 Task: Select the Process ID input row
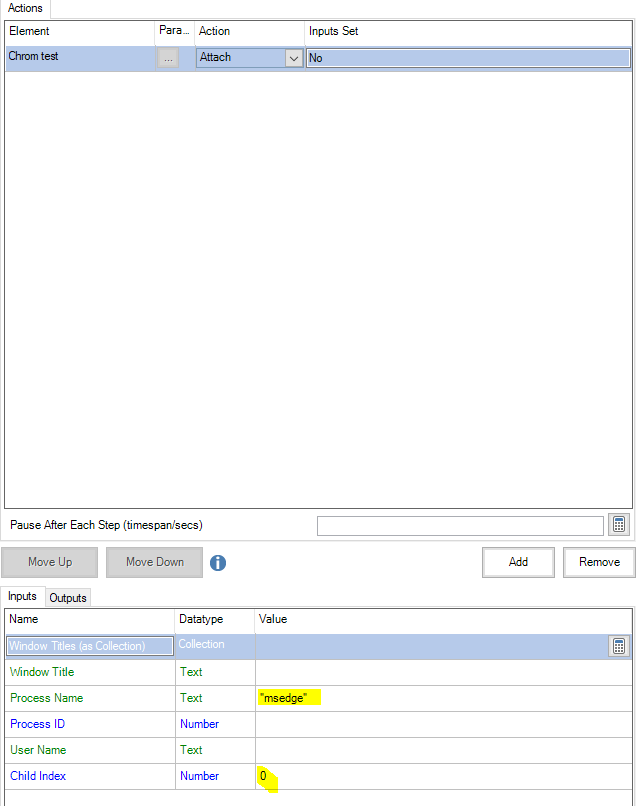(318, 724)
